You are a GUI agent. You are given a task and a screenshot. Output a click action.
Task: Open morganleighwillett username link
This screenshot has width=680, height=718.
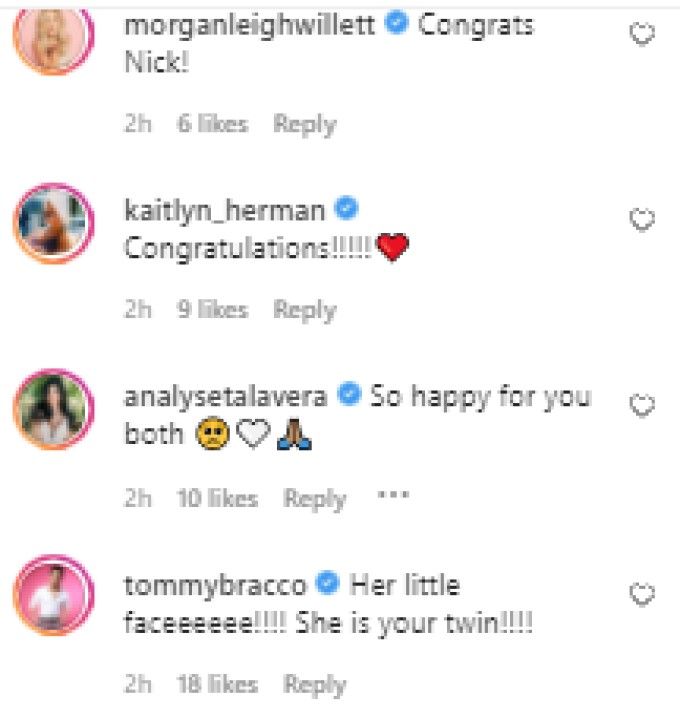(x=250, y=25)
